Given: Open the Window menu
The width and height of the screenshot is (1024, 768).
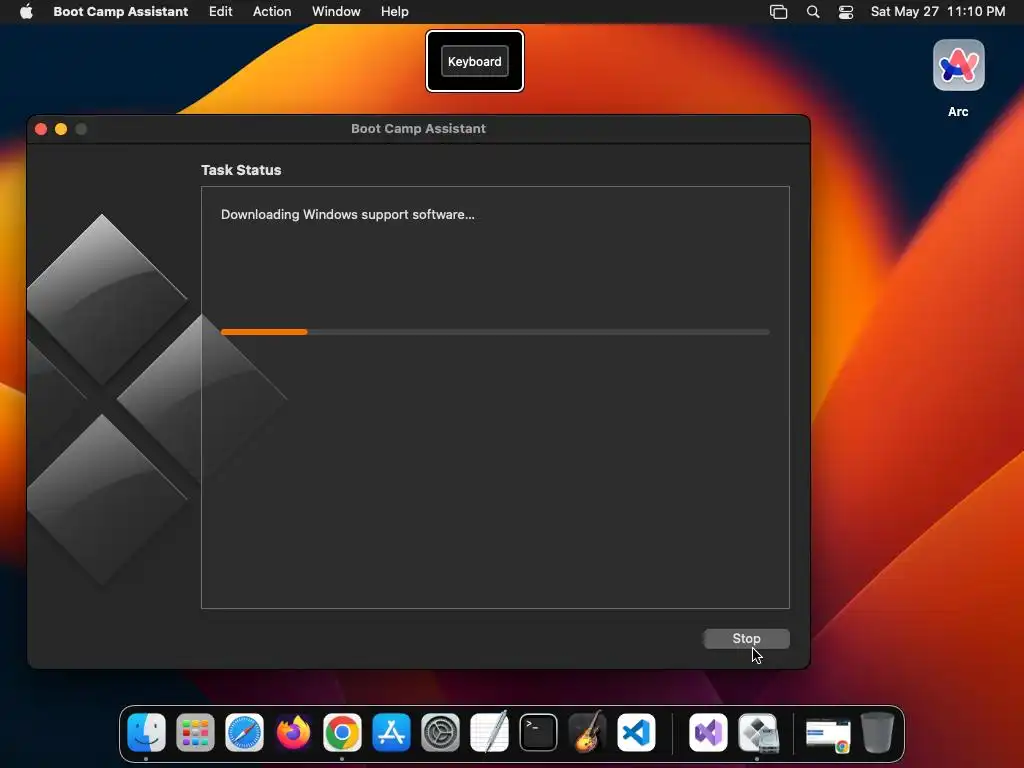Looking at the screenshot, I should [336, 11].
